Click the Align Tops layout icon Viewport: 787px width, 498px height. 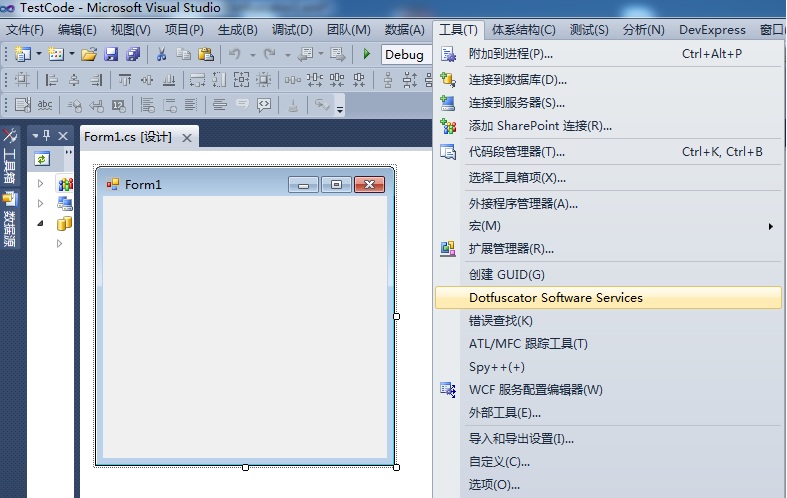pos(124,80)
